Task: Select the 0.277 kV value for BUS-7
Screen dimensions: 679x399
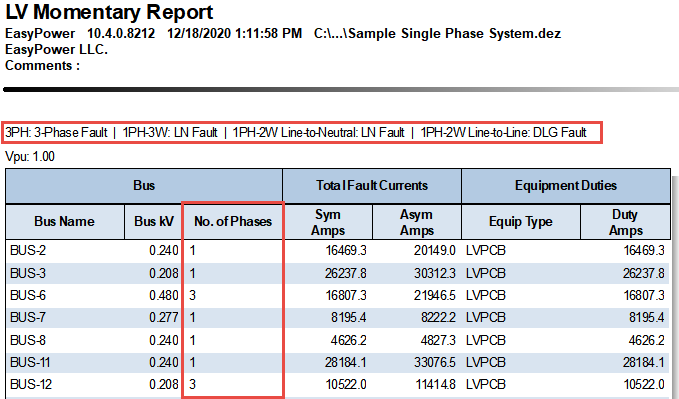Action: click(x=164, y=318)
